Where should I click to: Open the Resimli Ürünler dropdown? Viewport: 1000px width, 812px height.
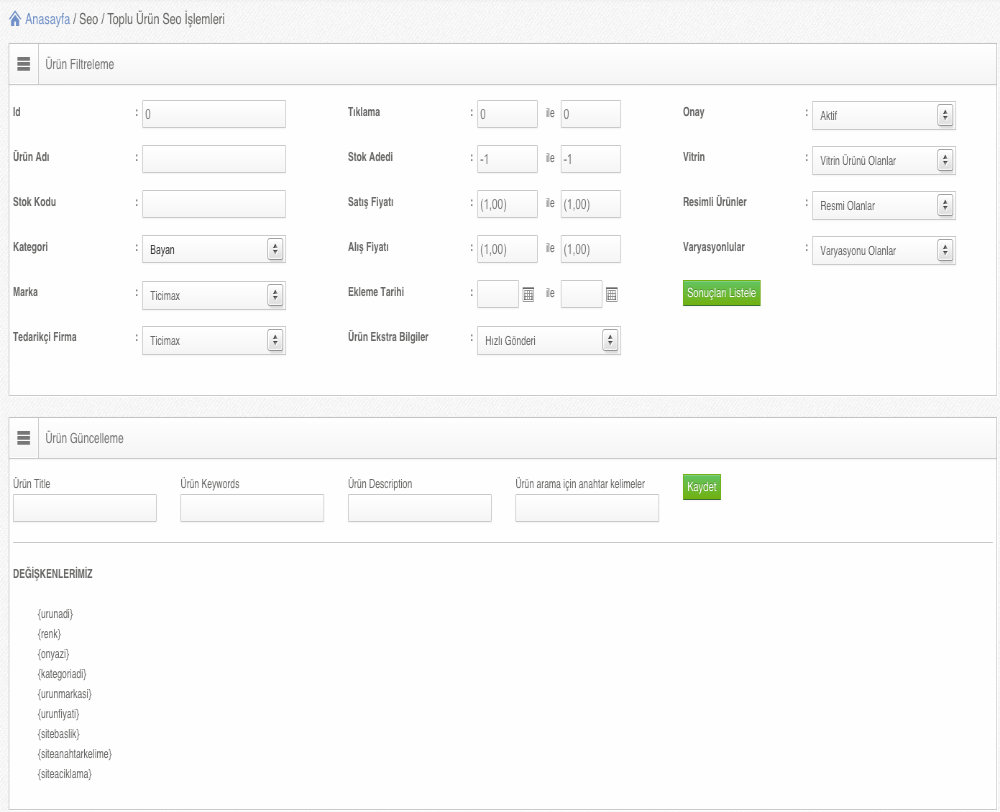(883, 205)
